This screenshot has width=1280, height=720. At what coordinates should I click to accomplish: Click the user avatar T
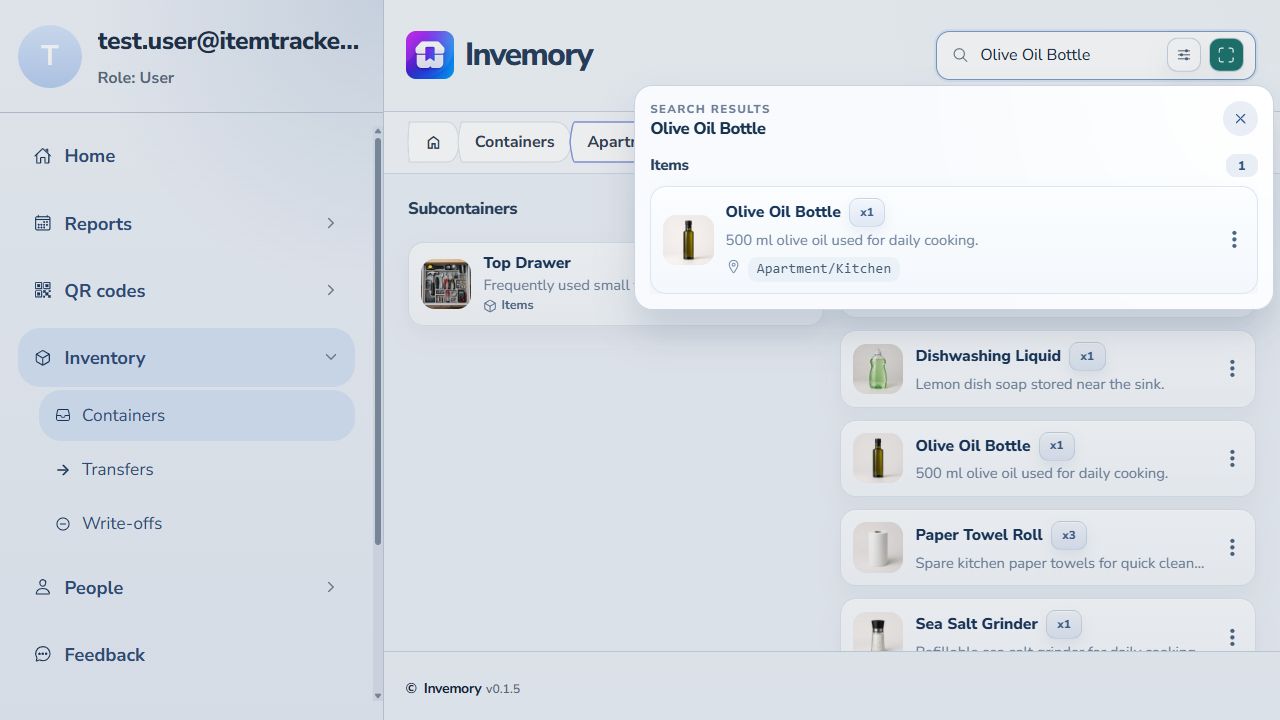pos(50,57)
